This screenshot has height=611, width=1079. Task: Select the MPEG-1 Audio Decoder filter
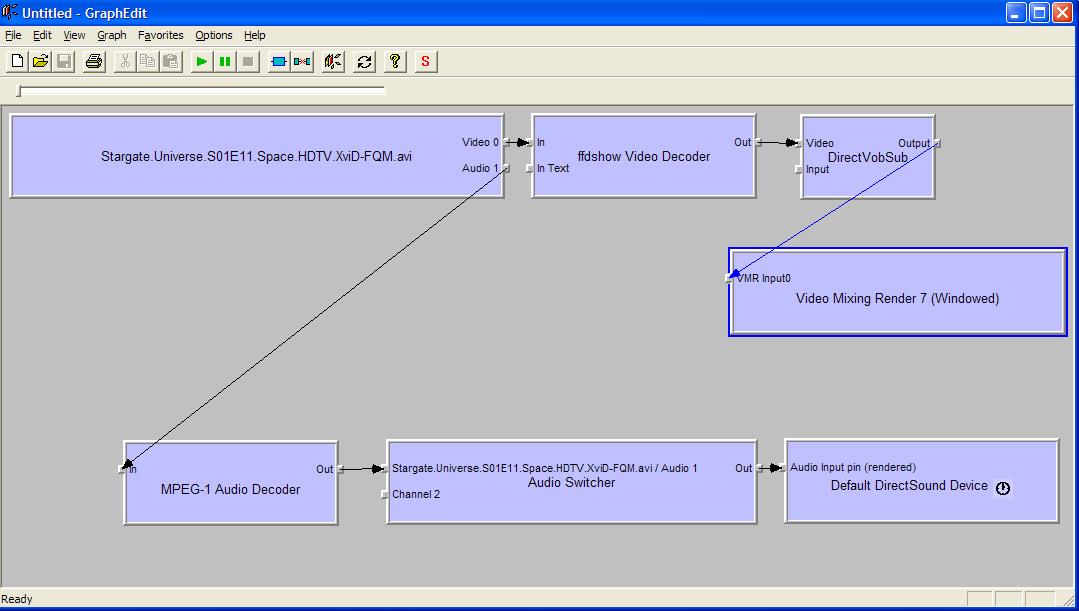tap(230, 505)
